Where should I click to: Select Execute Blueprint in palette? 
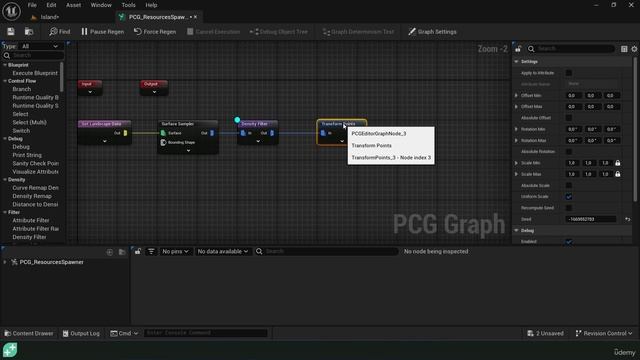coord(35,73)
